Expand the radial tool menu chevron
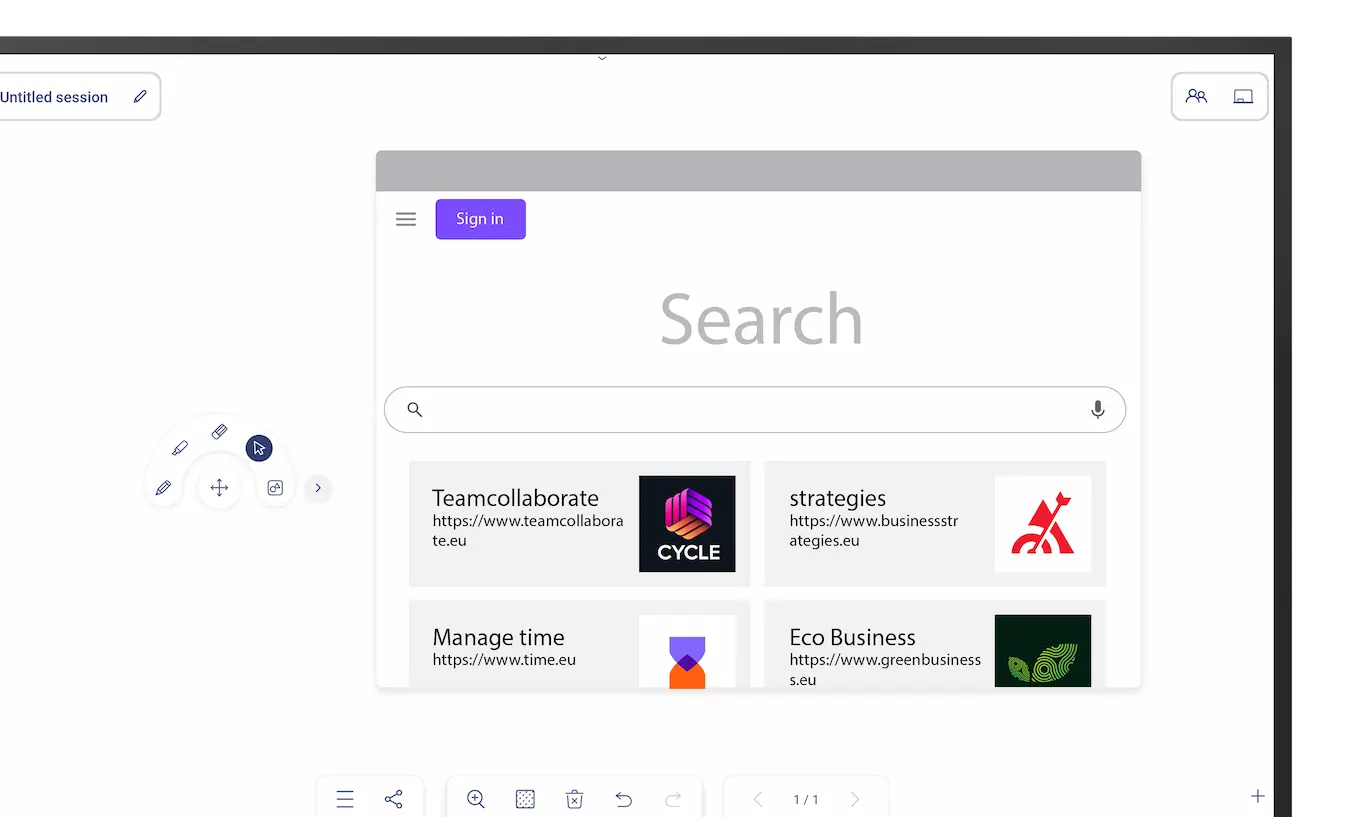This screenshot has width=1353, height=817. pos(318,488)
